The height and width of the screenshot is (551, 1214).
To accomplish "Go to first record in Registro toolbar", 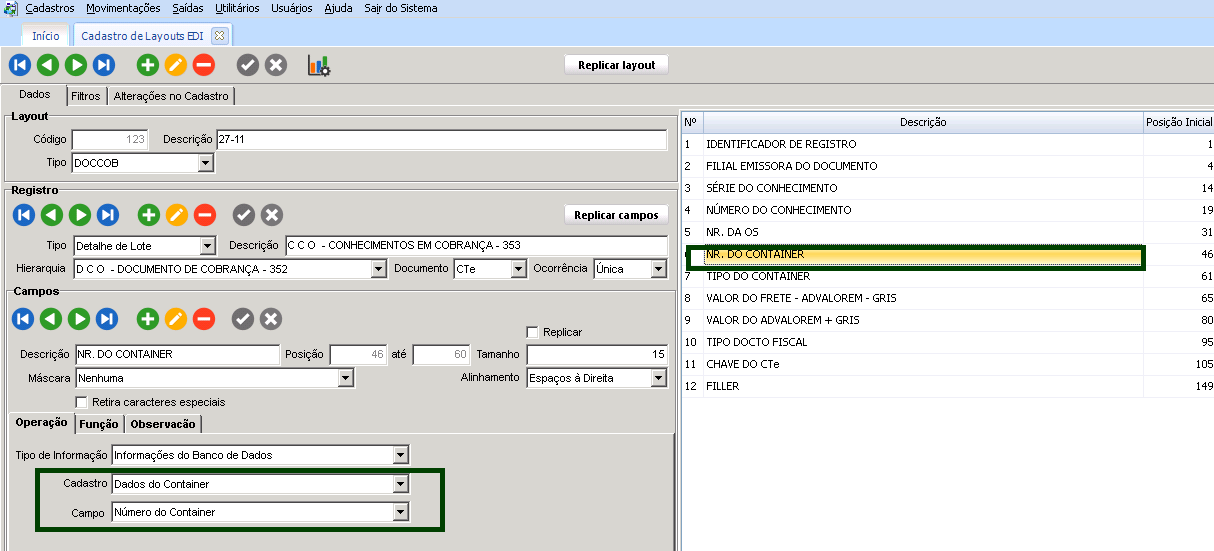I will point(24,215).
